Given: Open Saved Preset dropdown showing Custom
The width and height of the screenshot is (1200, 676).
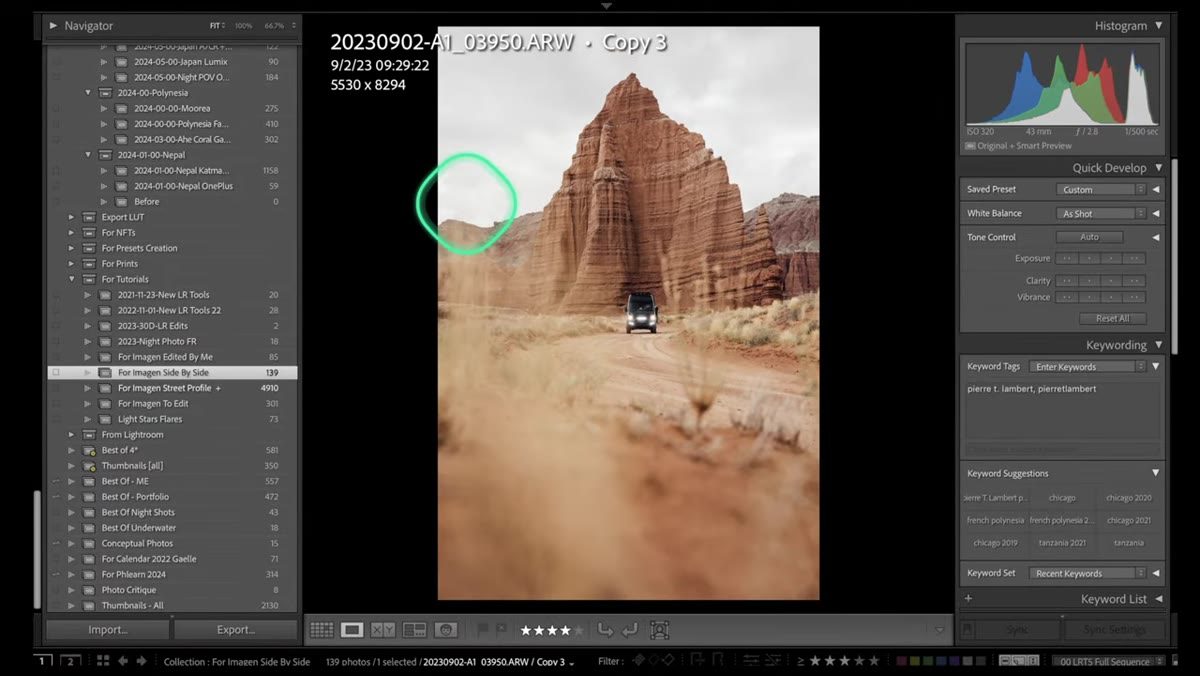Looking at the screenshot, I should click(x=1101, y=189).
